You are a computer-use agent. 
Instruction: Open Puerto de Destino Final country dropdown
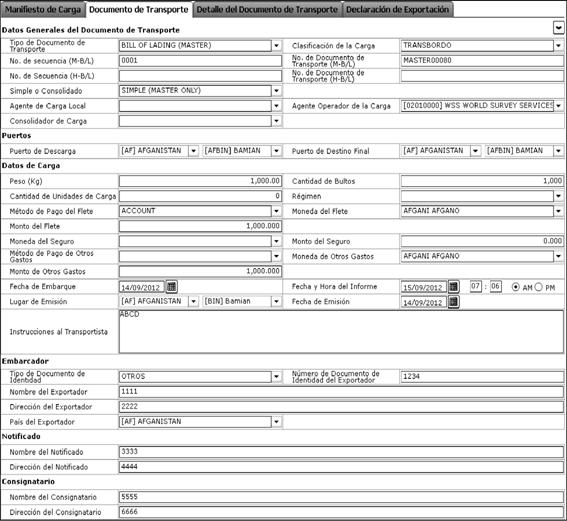pyautogui.click(x=476, y=151)
